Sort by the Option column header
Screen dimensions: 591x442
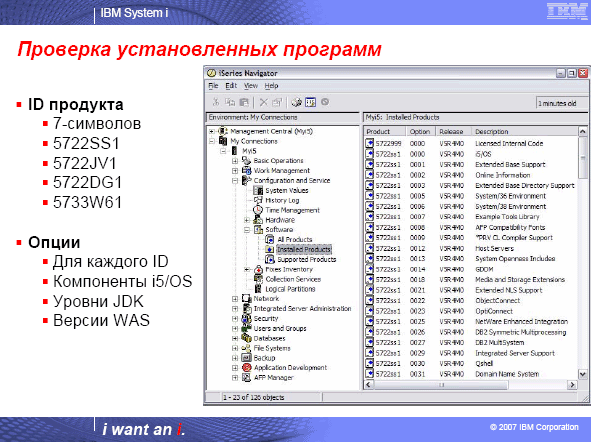(421, 132)
